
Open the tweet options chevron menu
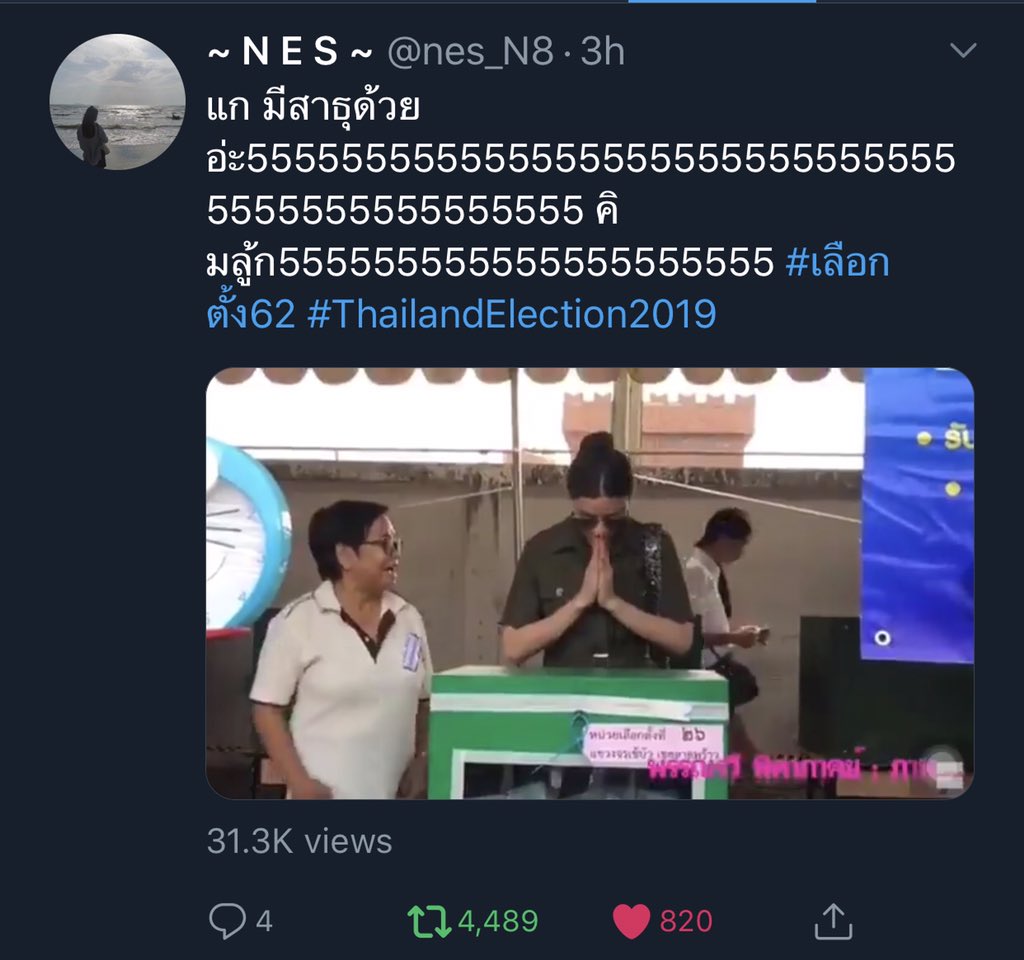point(963,50)
